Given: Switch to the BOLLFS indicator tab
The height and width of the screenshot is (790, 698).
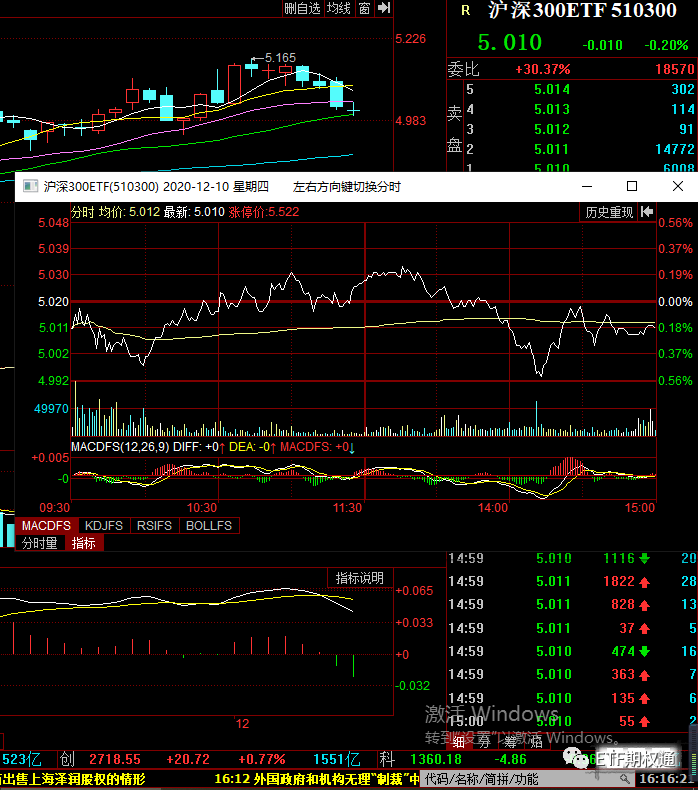Looking at the screenshot, I should pos(209,525).
